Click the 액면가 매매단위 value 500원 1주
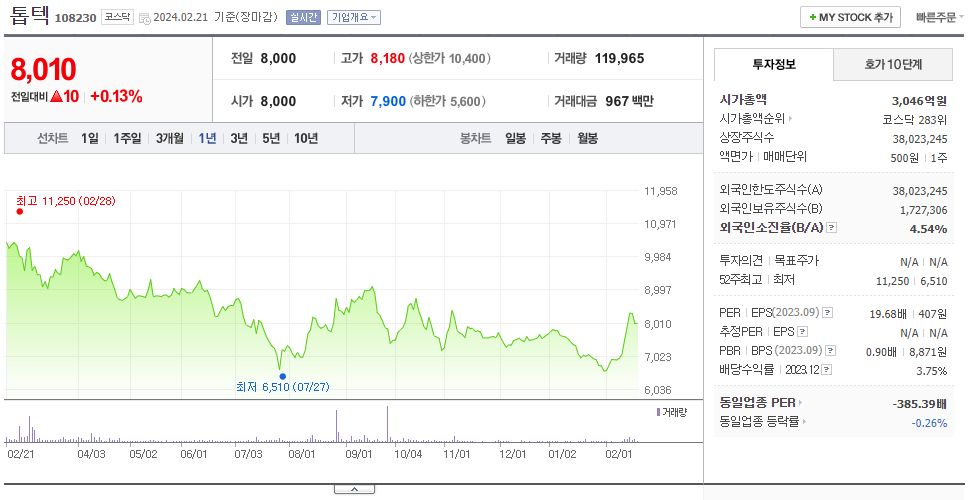 click(919, 158)
